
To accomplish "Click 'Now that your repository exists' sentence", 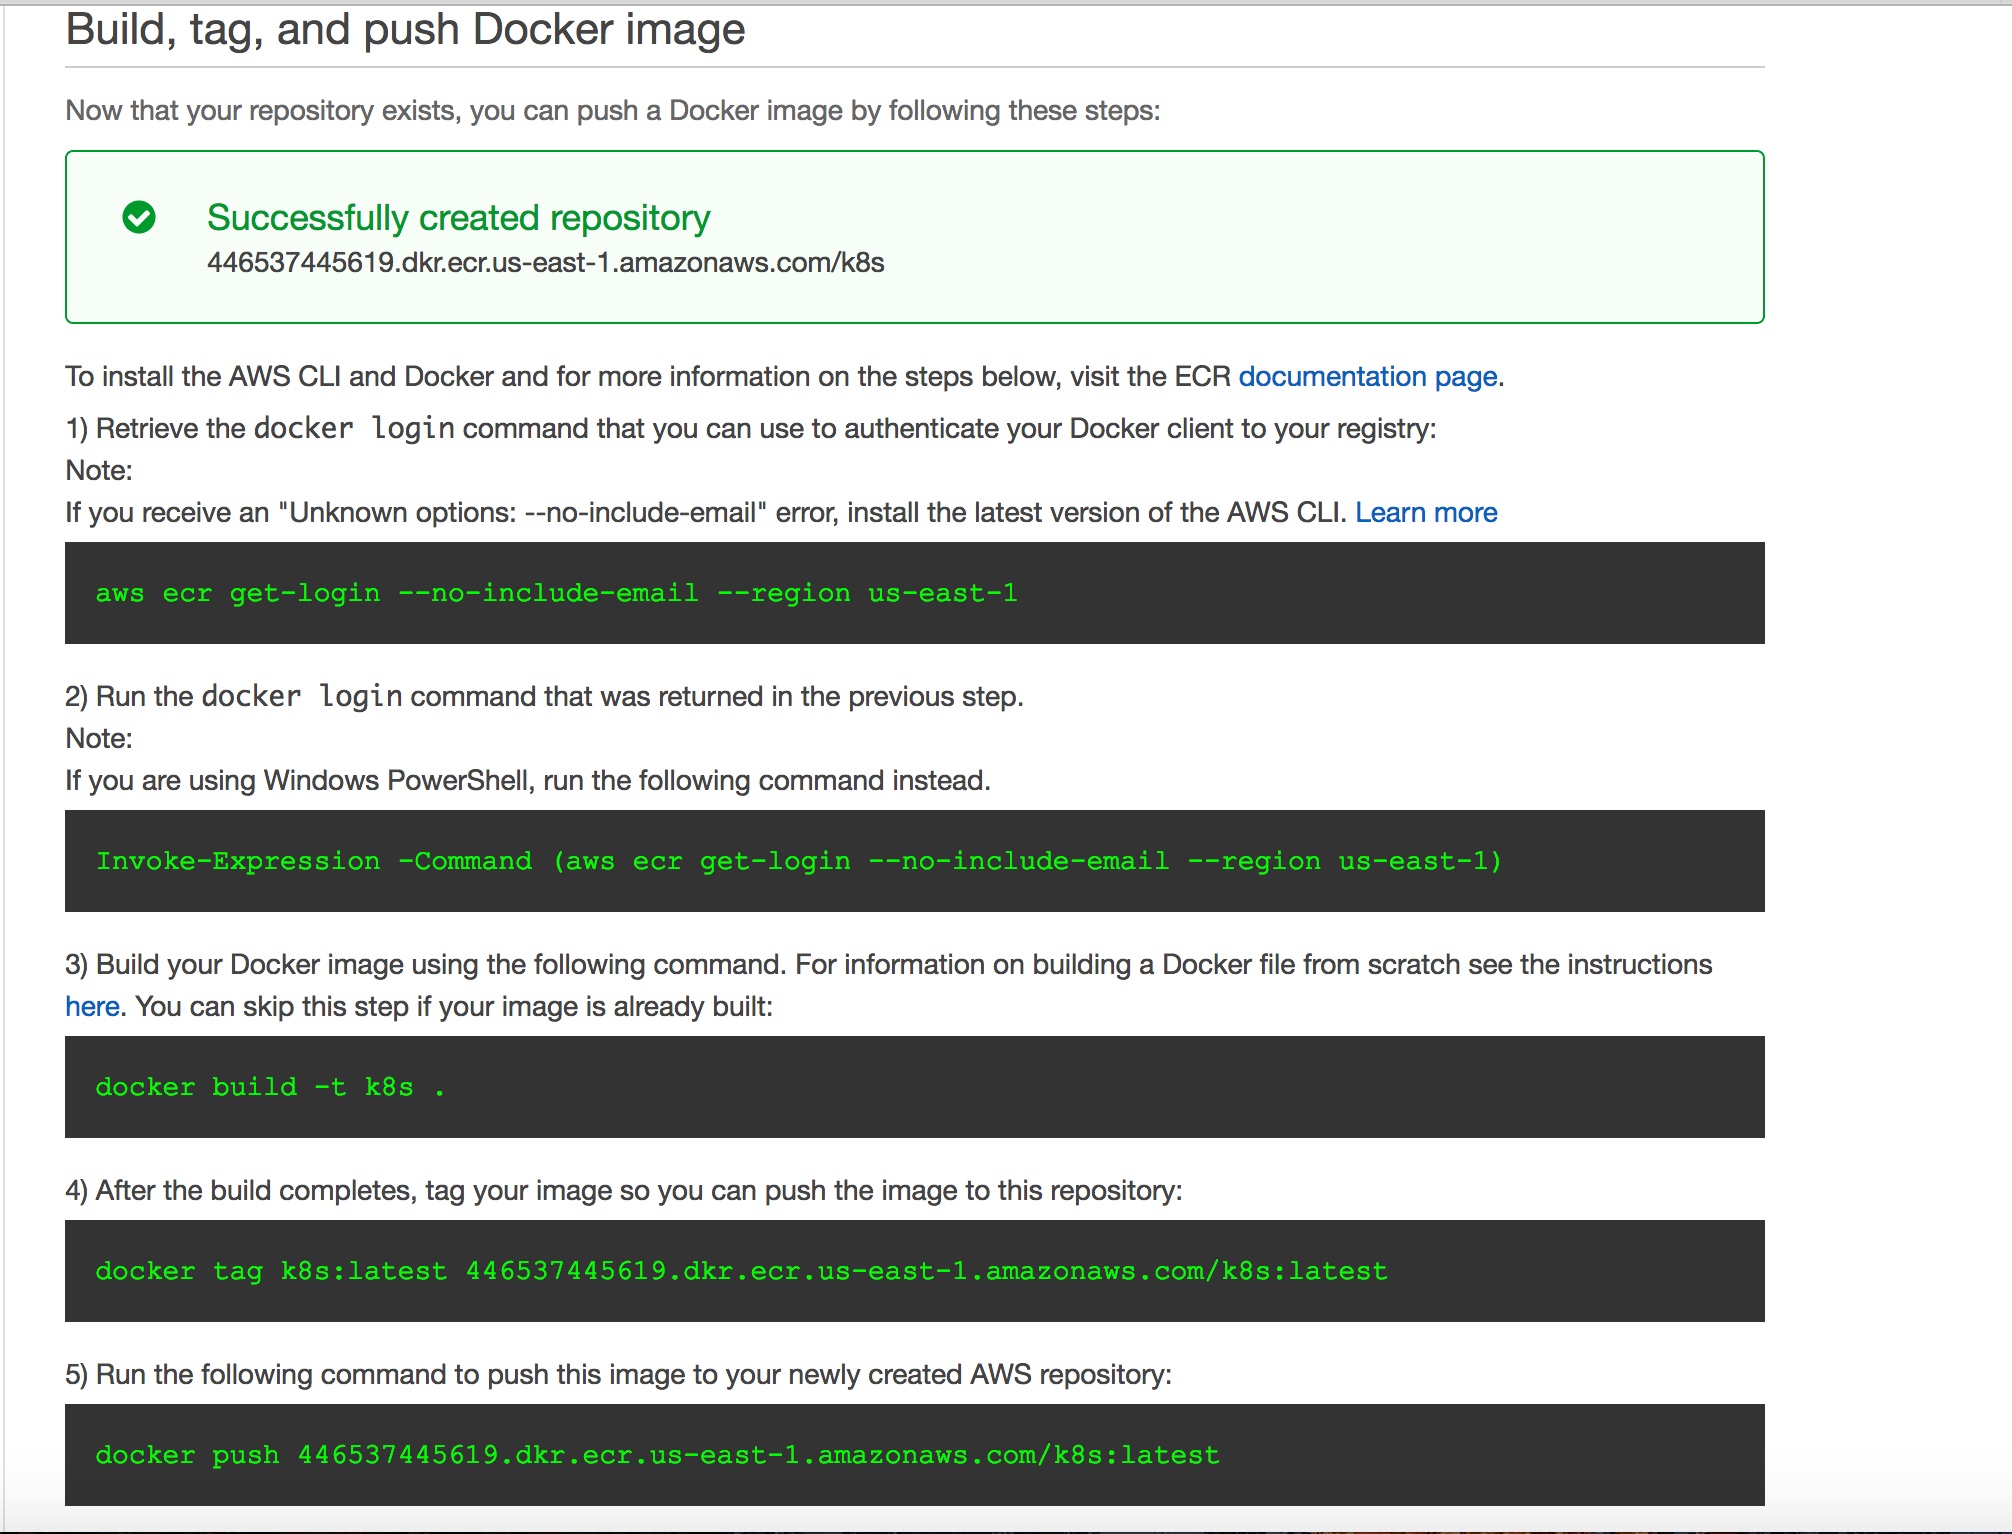I will (613, 110).
